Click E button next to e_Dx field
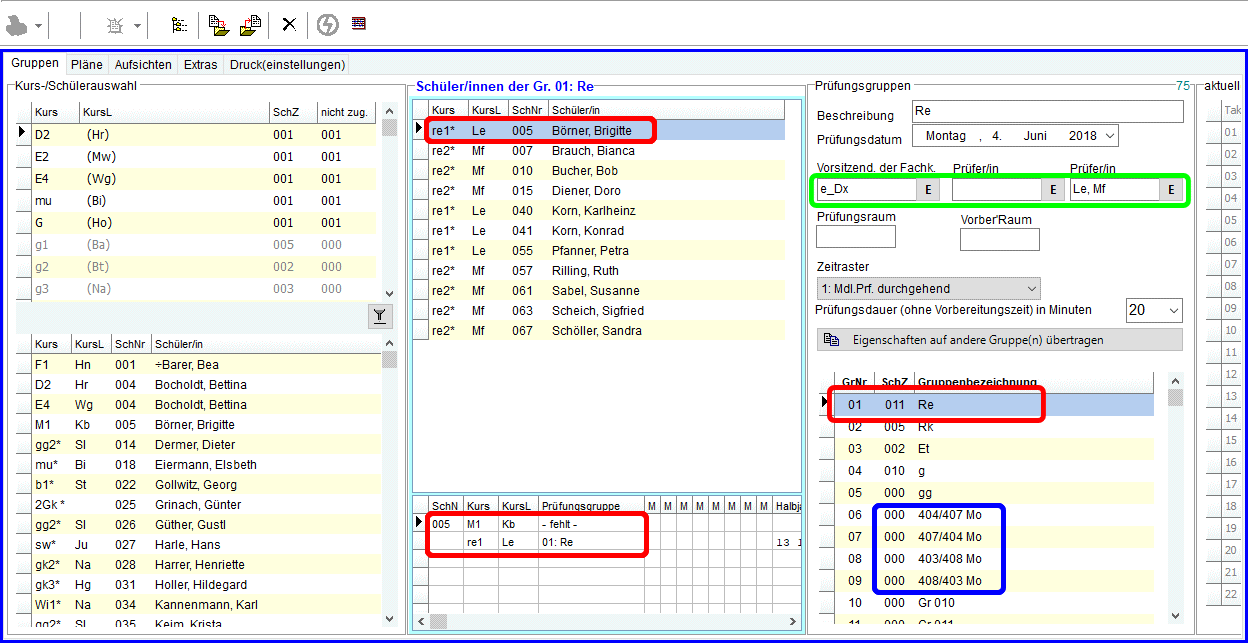 [x=928, y=189]
